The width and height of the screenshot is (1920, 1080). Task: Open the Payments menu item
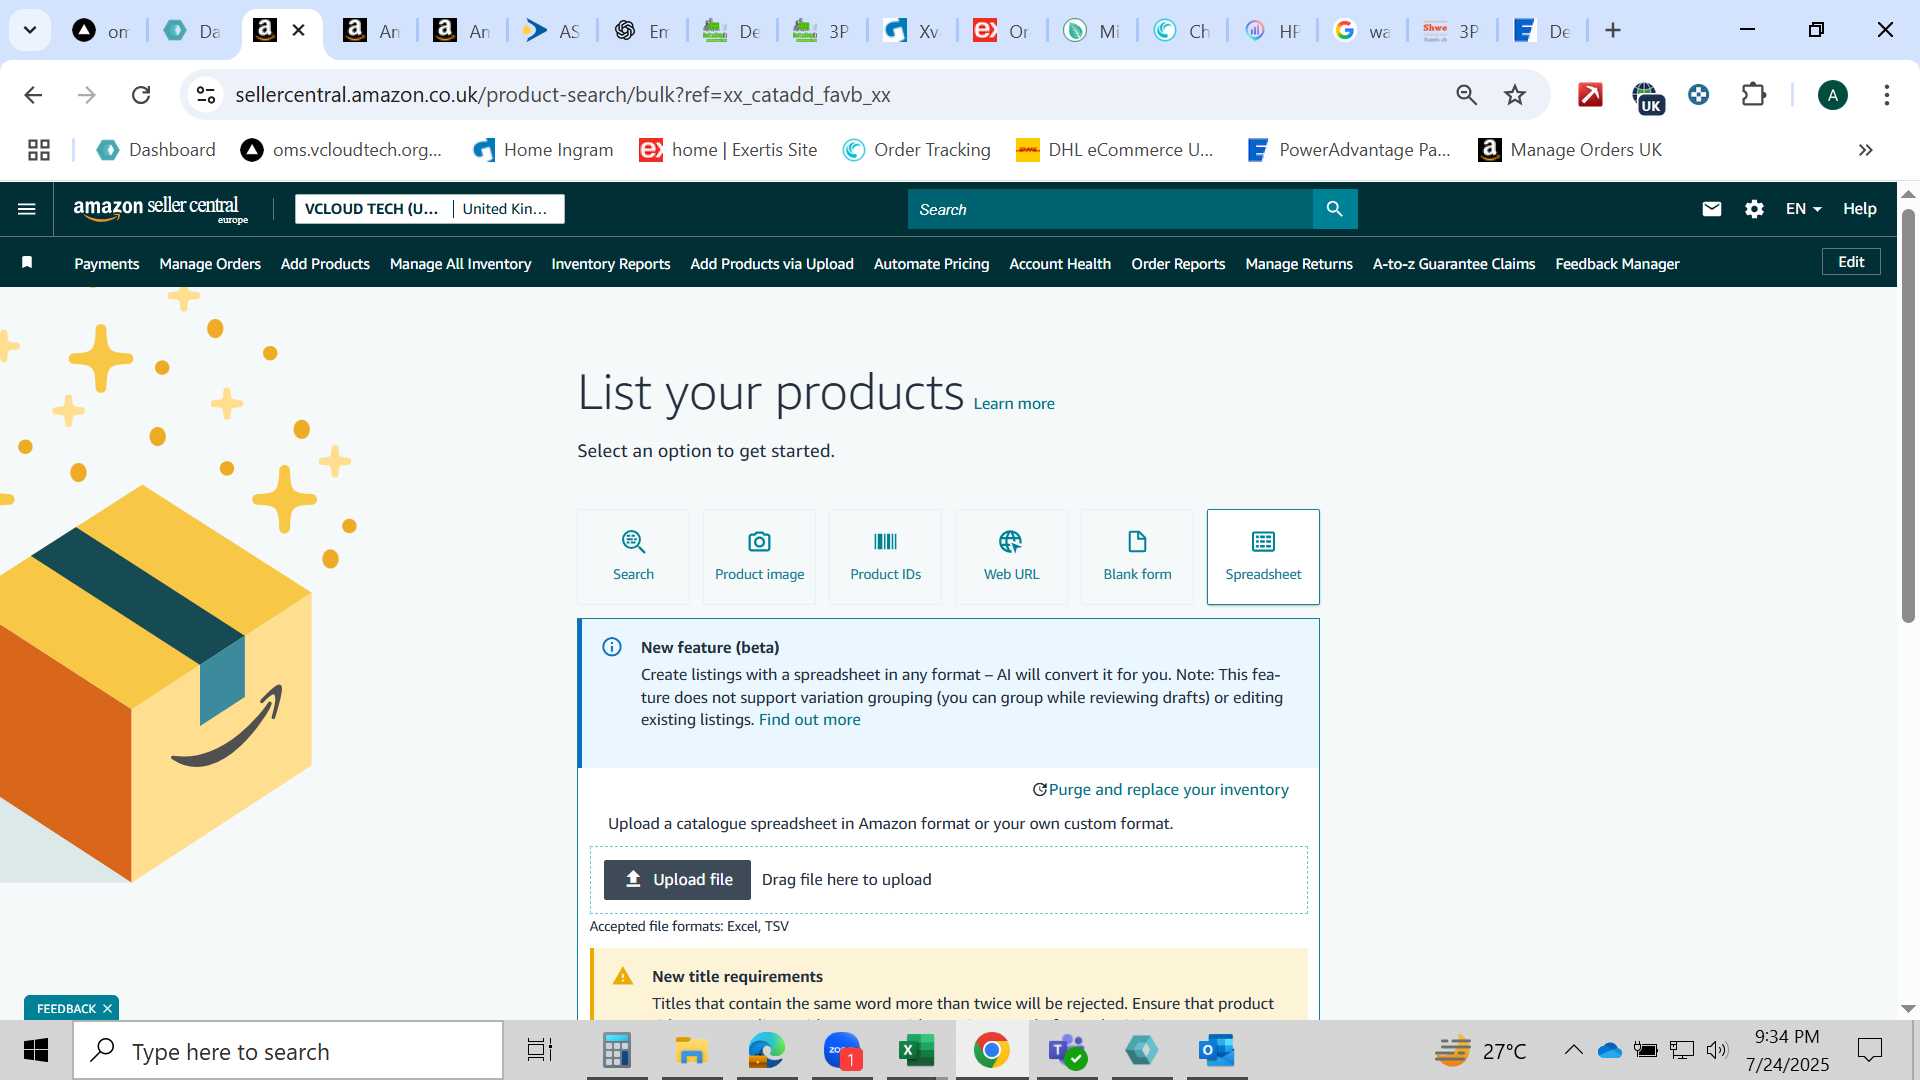tap(106, 264)
